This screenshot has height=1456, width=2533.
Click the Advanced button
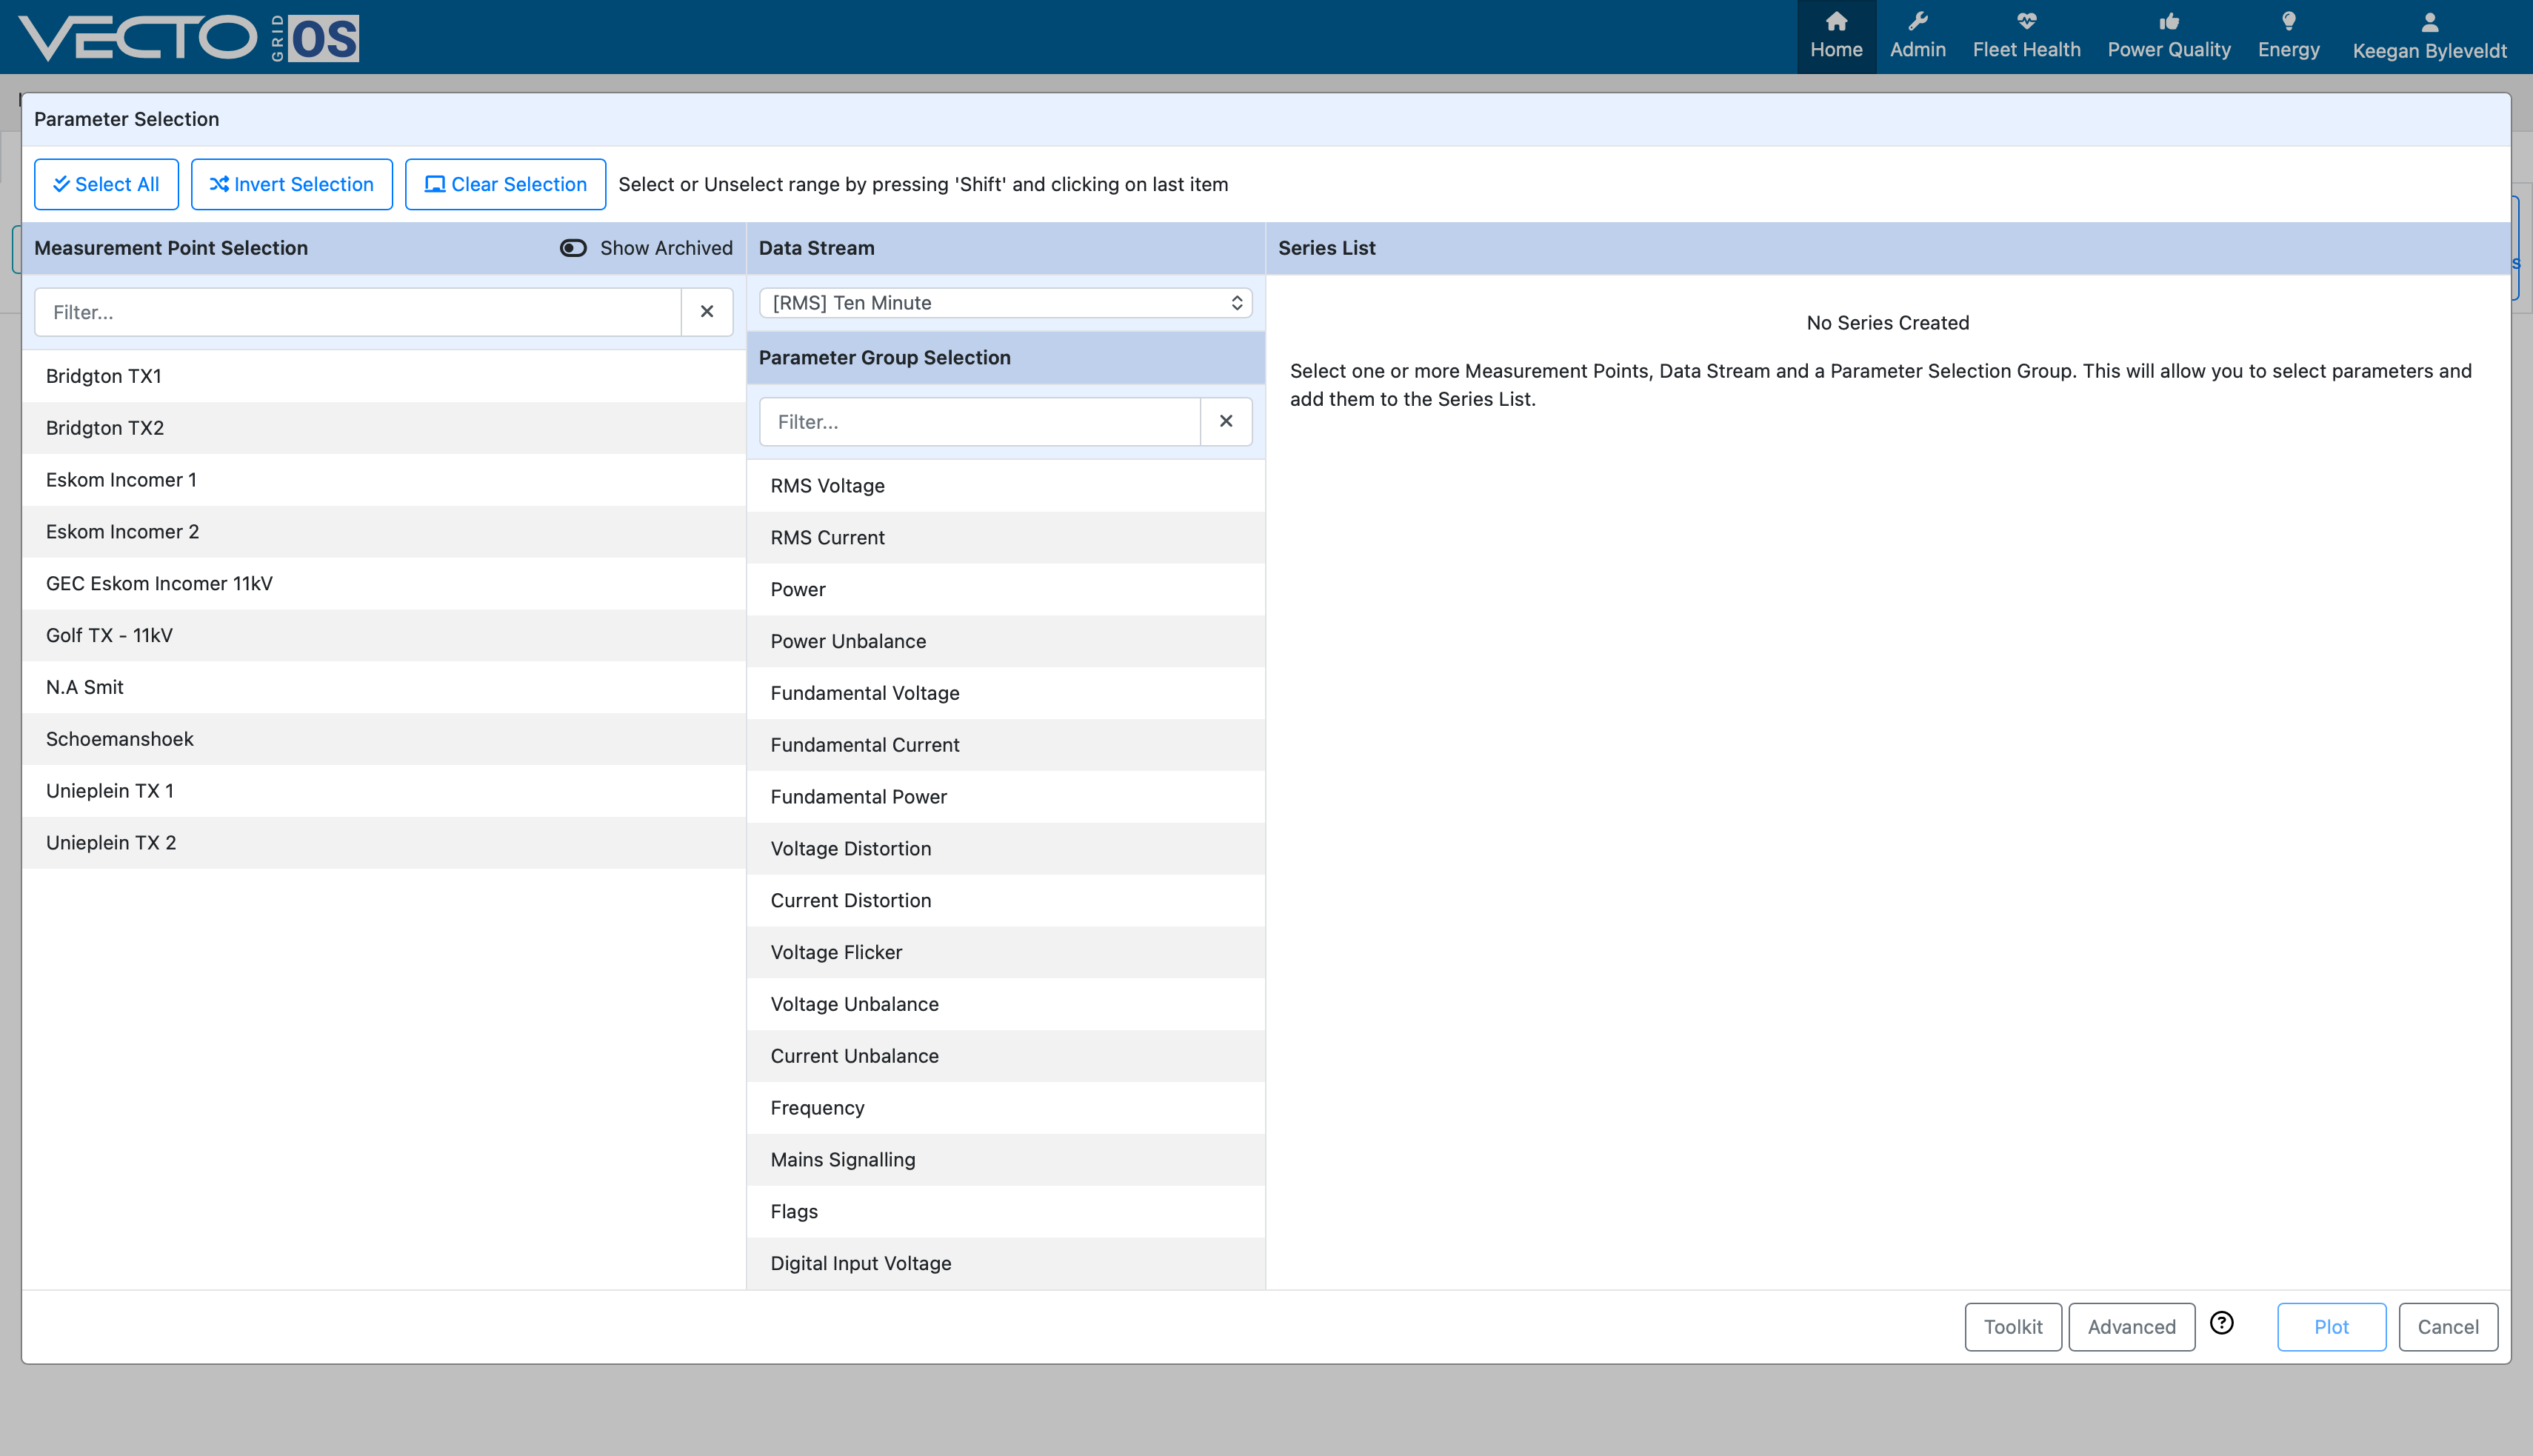[x=2131, y=1327]
